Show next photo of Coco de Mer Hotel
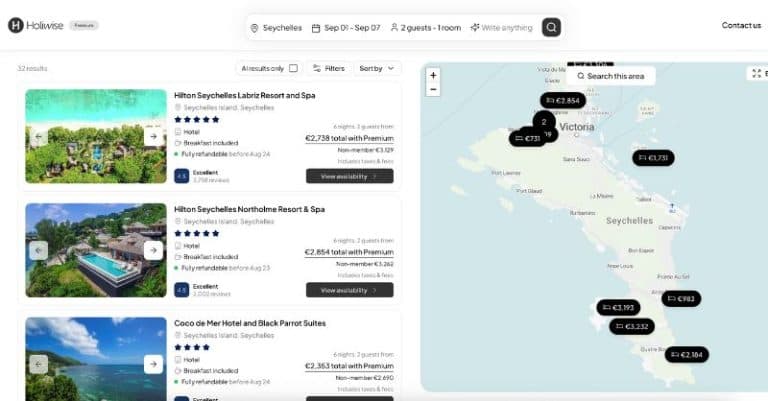Viewport: 768px width, 401px height. [153, 364]
